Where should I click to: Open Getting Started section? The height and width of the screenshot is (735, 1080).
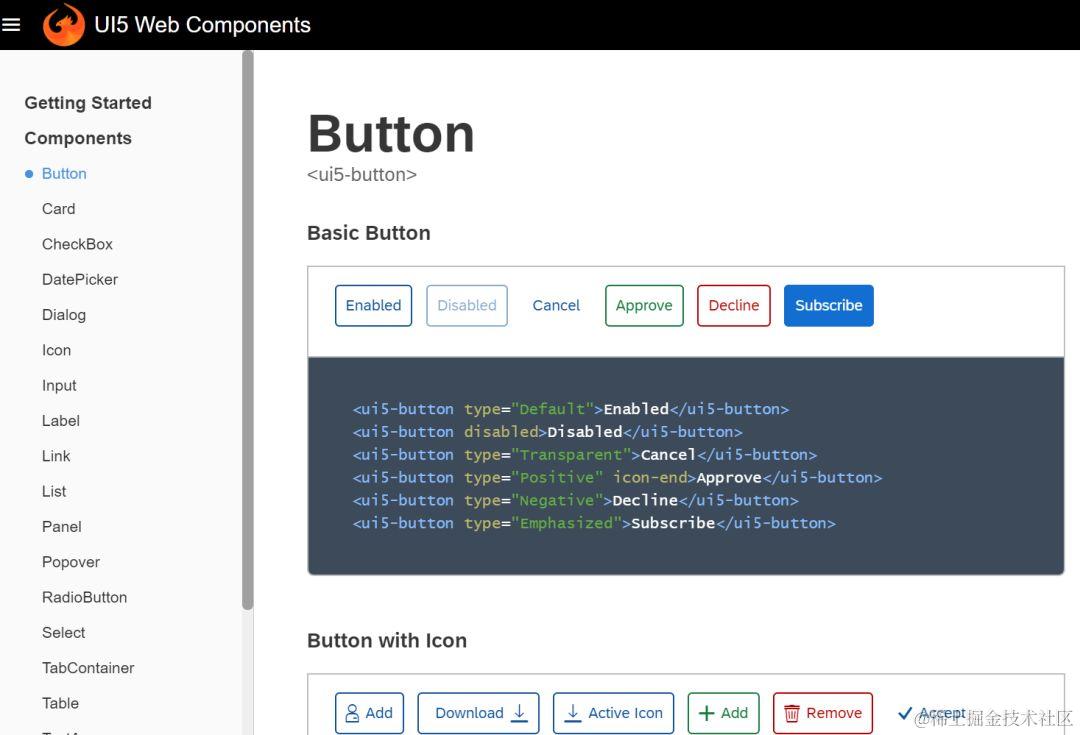point(88,103)
